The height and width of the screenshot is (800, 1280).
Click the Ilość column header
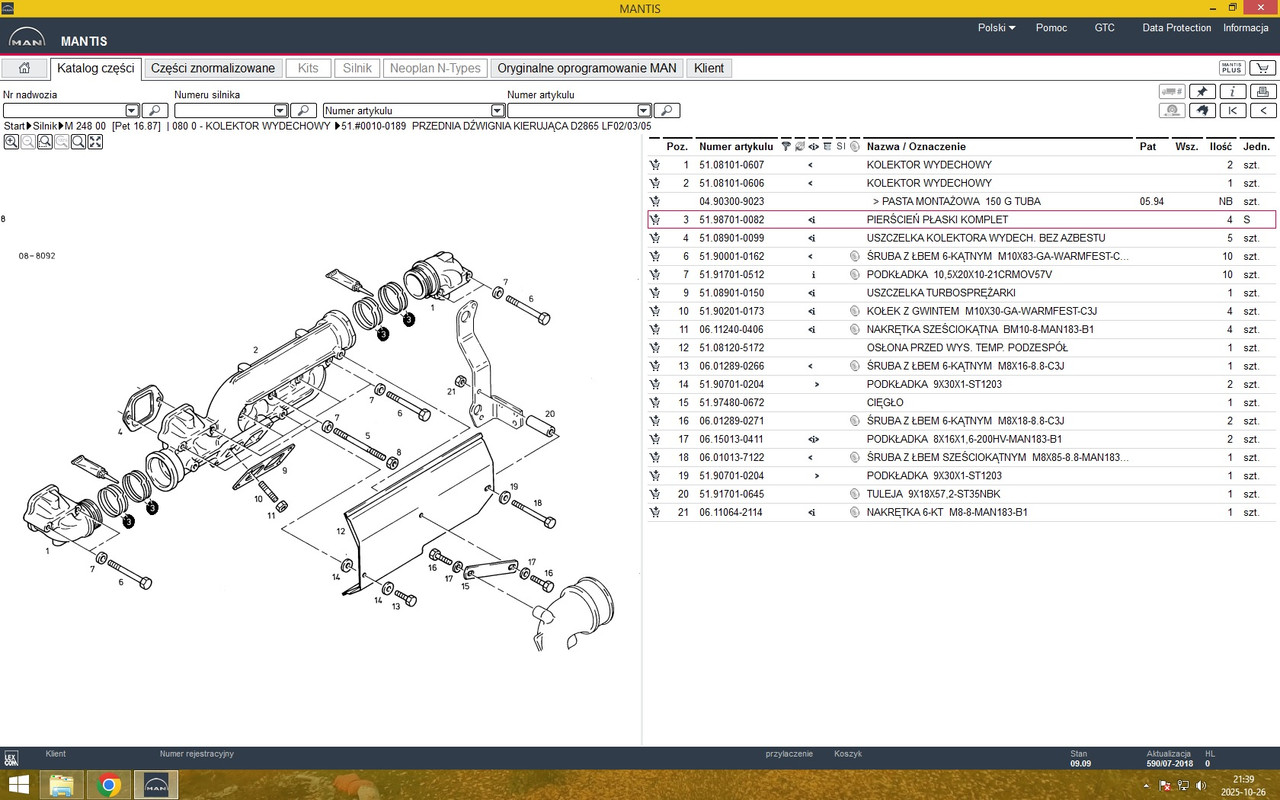tap(1220, 146)
